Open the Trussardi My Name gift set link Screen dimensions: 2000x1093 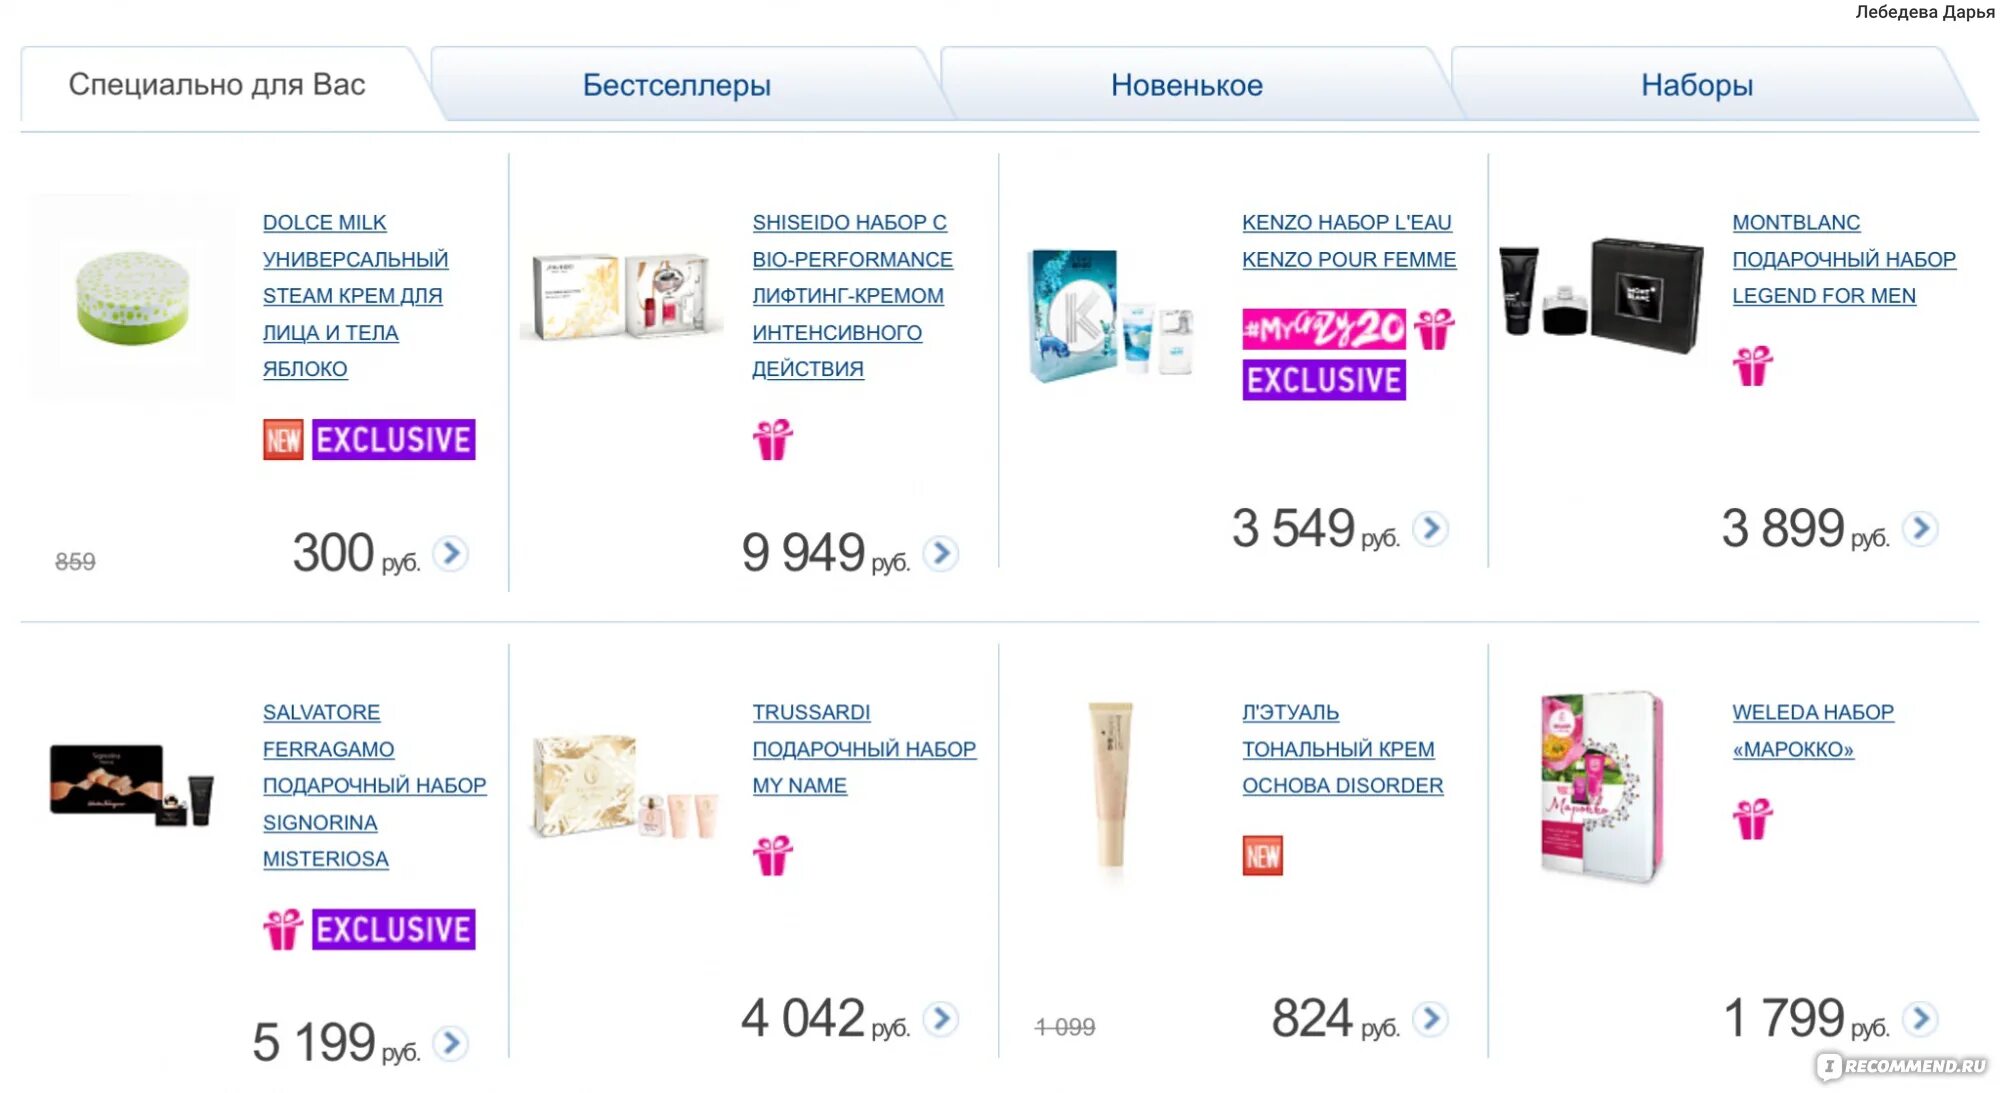tap(864, 749)
